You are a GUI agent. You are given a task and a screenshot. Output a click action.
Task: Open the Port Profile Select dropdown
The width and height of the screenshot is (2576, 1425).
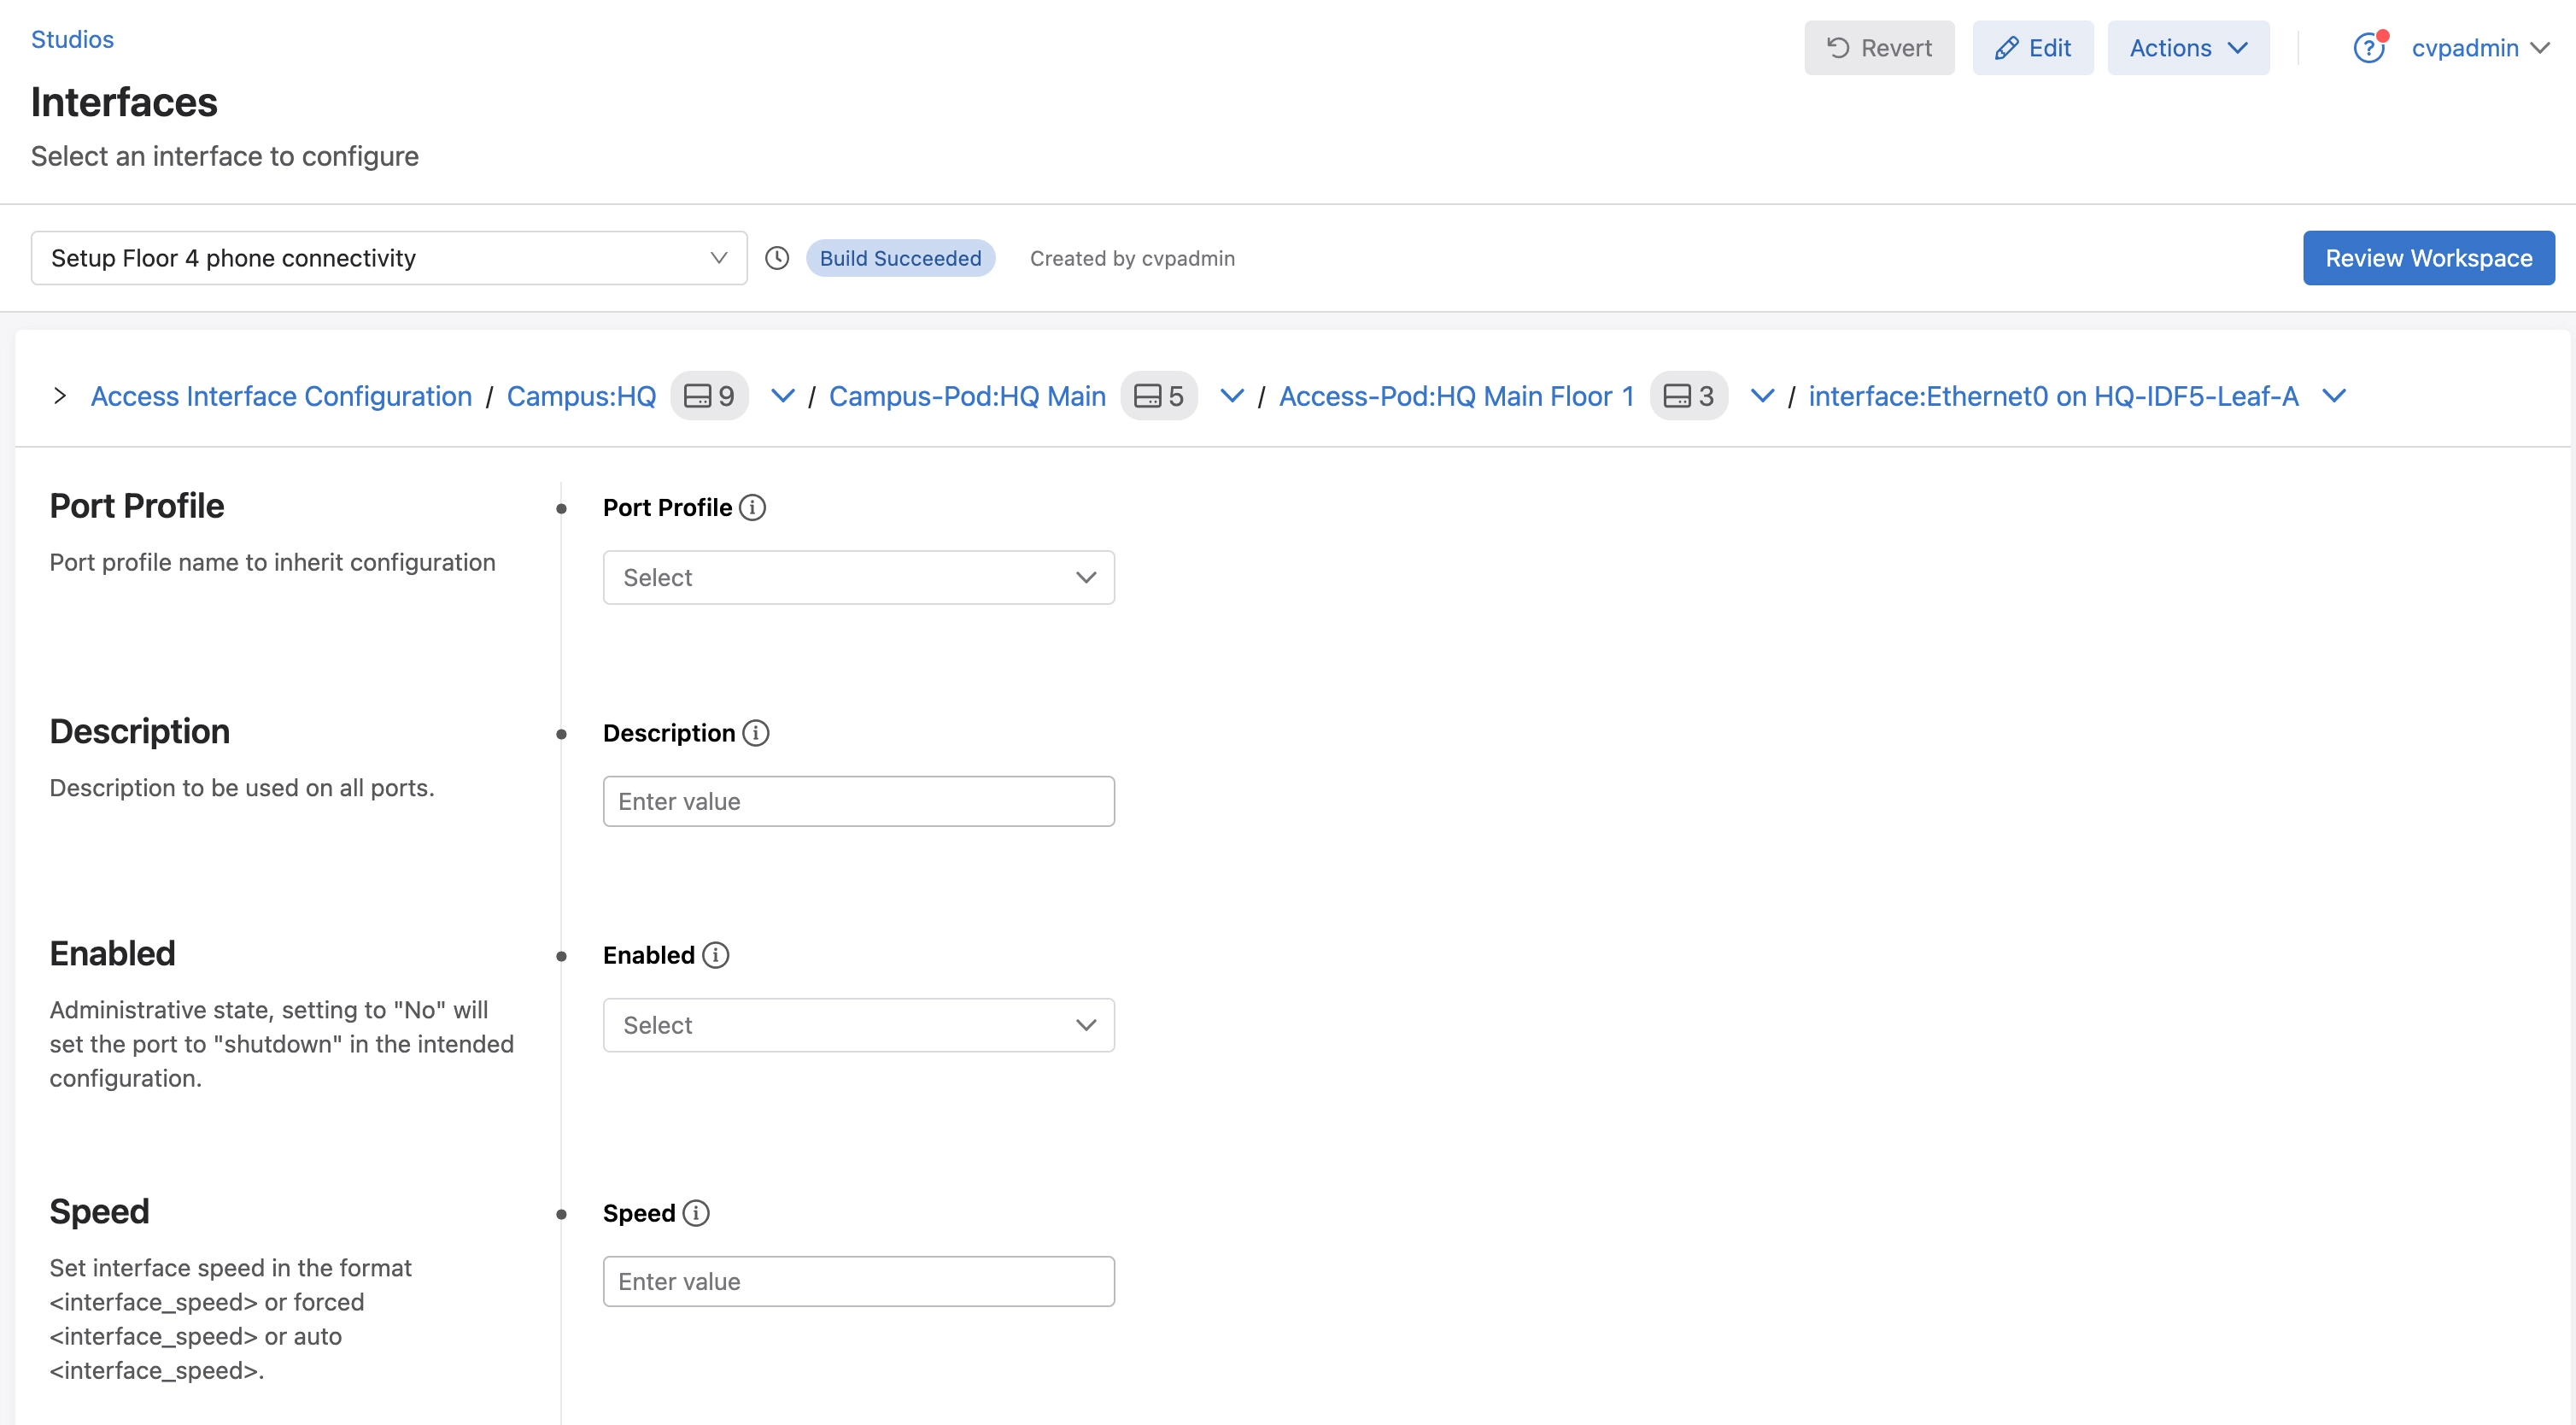pos(858,577)
